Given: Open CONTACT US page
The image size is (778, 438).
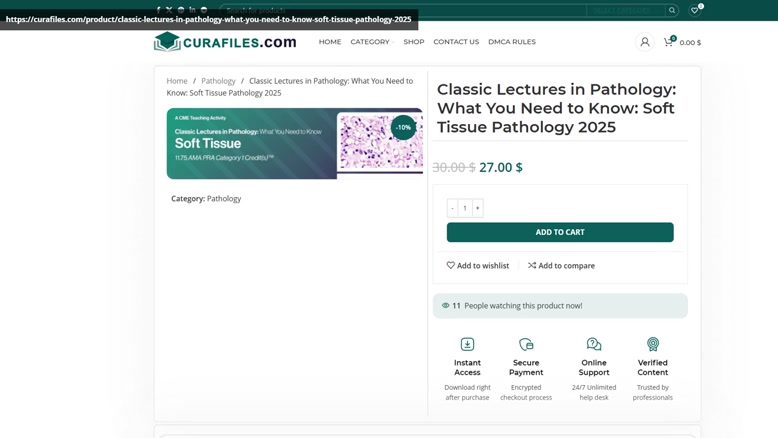Looking at the screenshot, I should [x=456, y=42].
